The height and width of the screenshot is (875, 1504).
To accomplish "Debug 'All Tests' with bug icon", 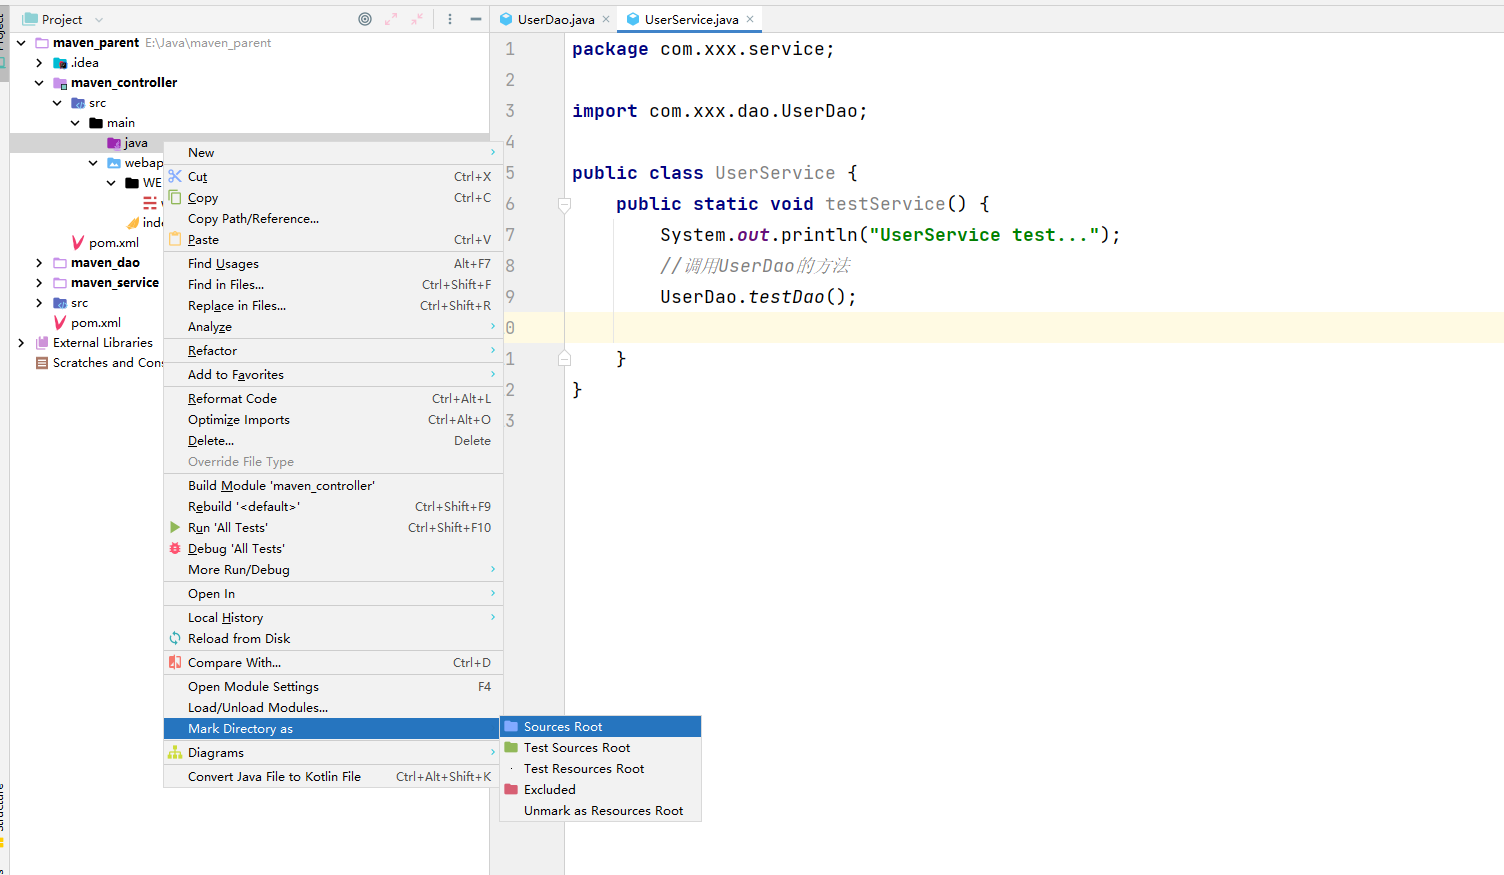I will tap(333, 549).
